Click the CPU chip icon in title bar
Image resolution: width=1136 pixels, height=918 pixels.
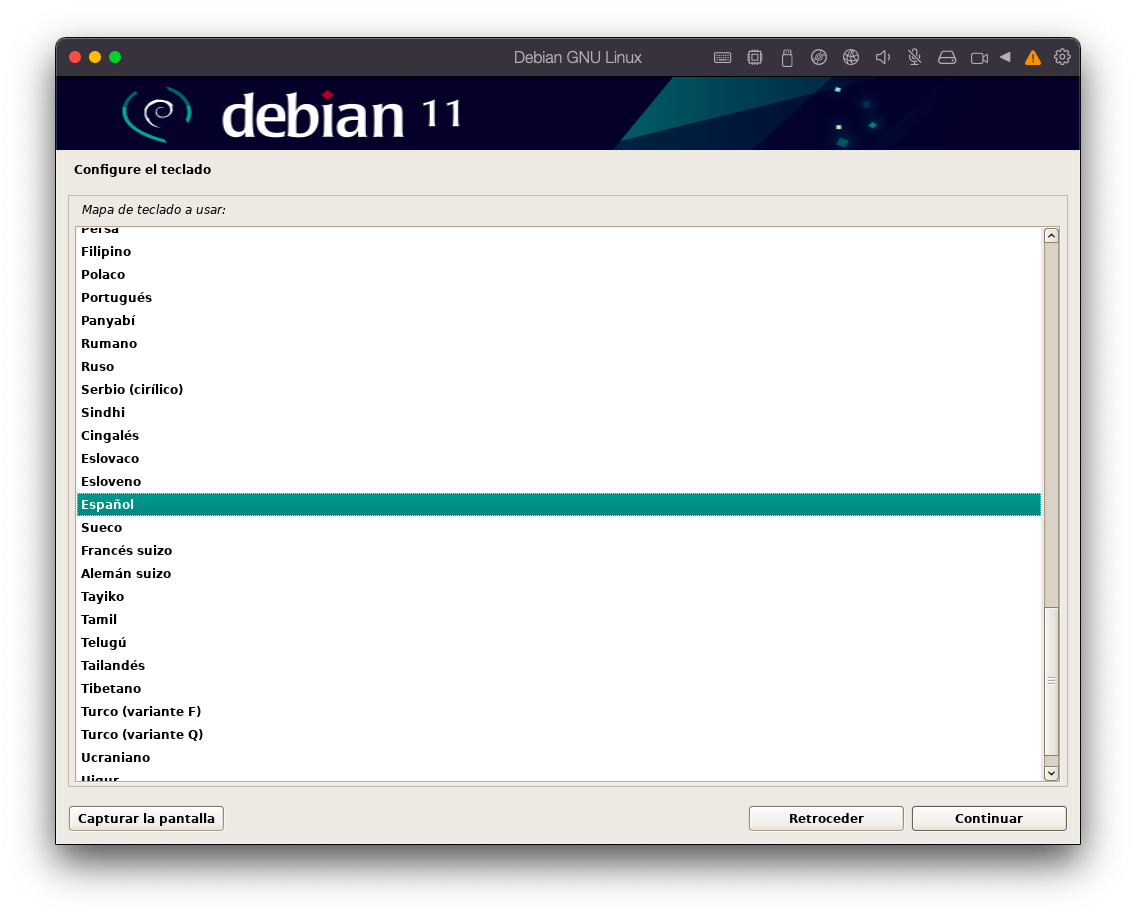pos(755,57)
